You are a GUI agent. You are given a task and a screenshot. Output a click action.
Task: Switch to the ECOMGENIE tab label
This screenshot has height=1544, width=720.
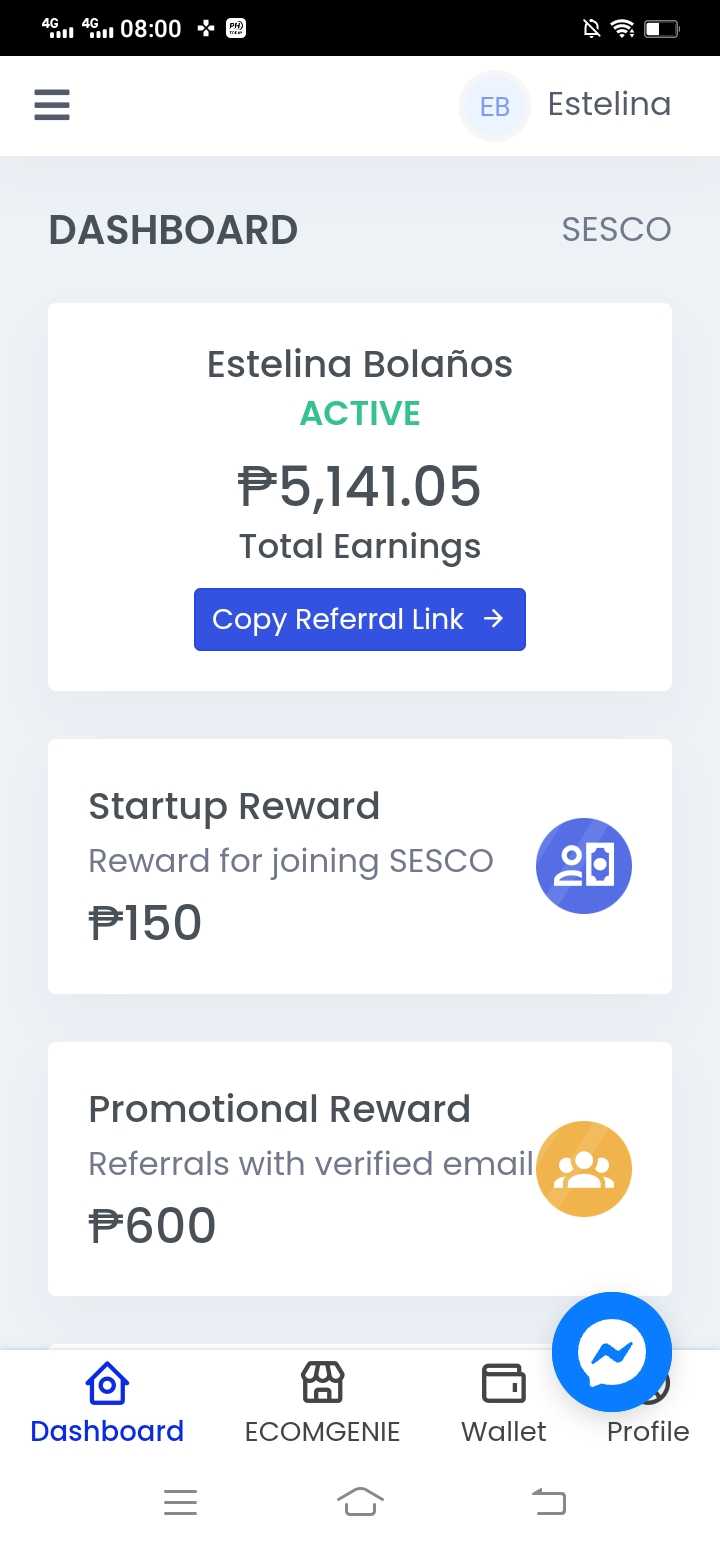[322, 1432]
